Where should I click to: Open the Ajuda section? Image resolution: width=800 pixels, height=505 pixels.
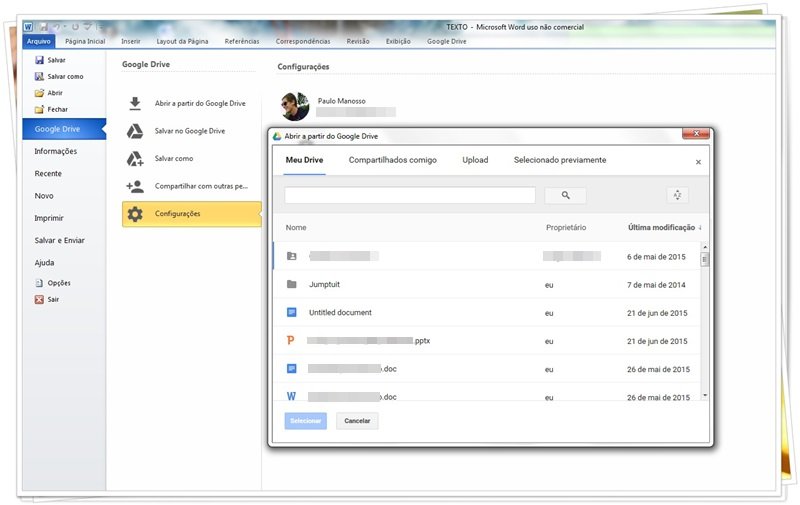44,263
